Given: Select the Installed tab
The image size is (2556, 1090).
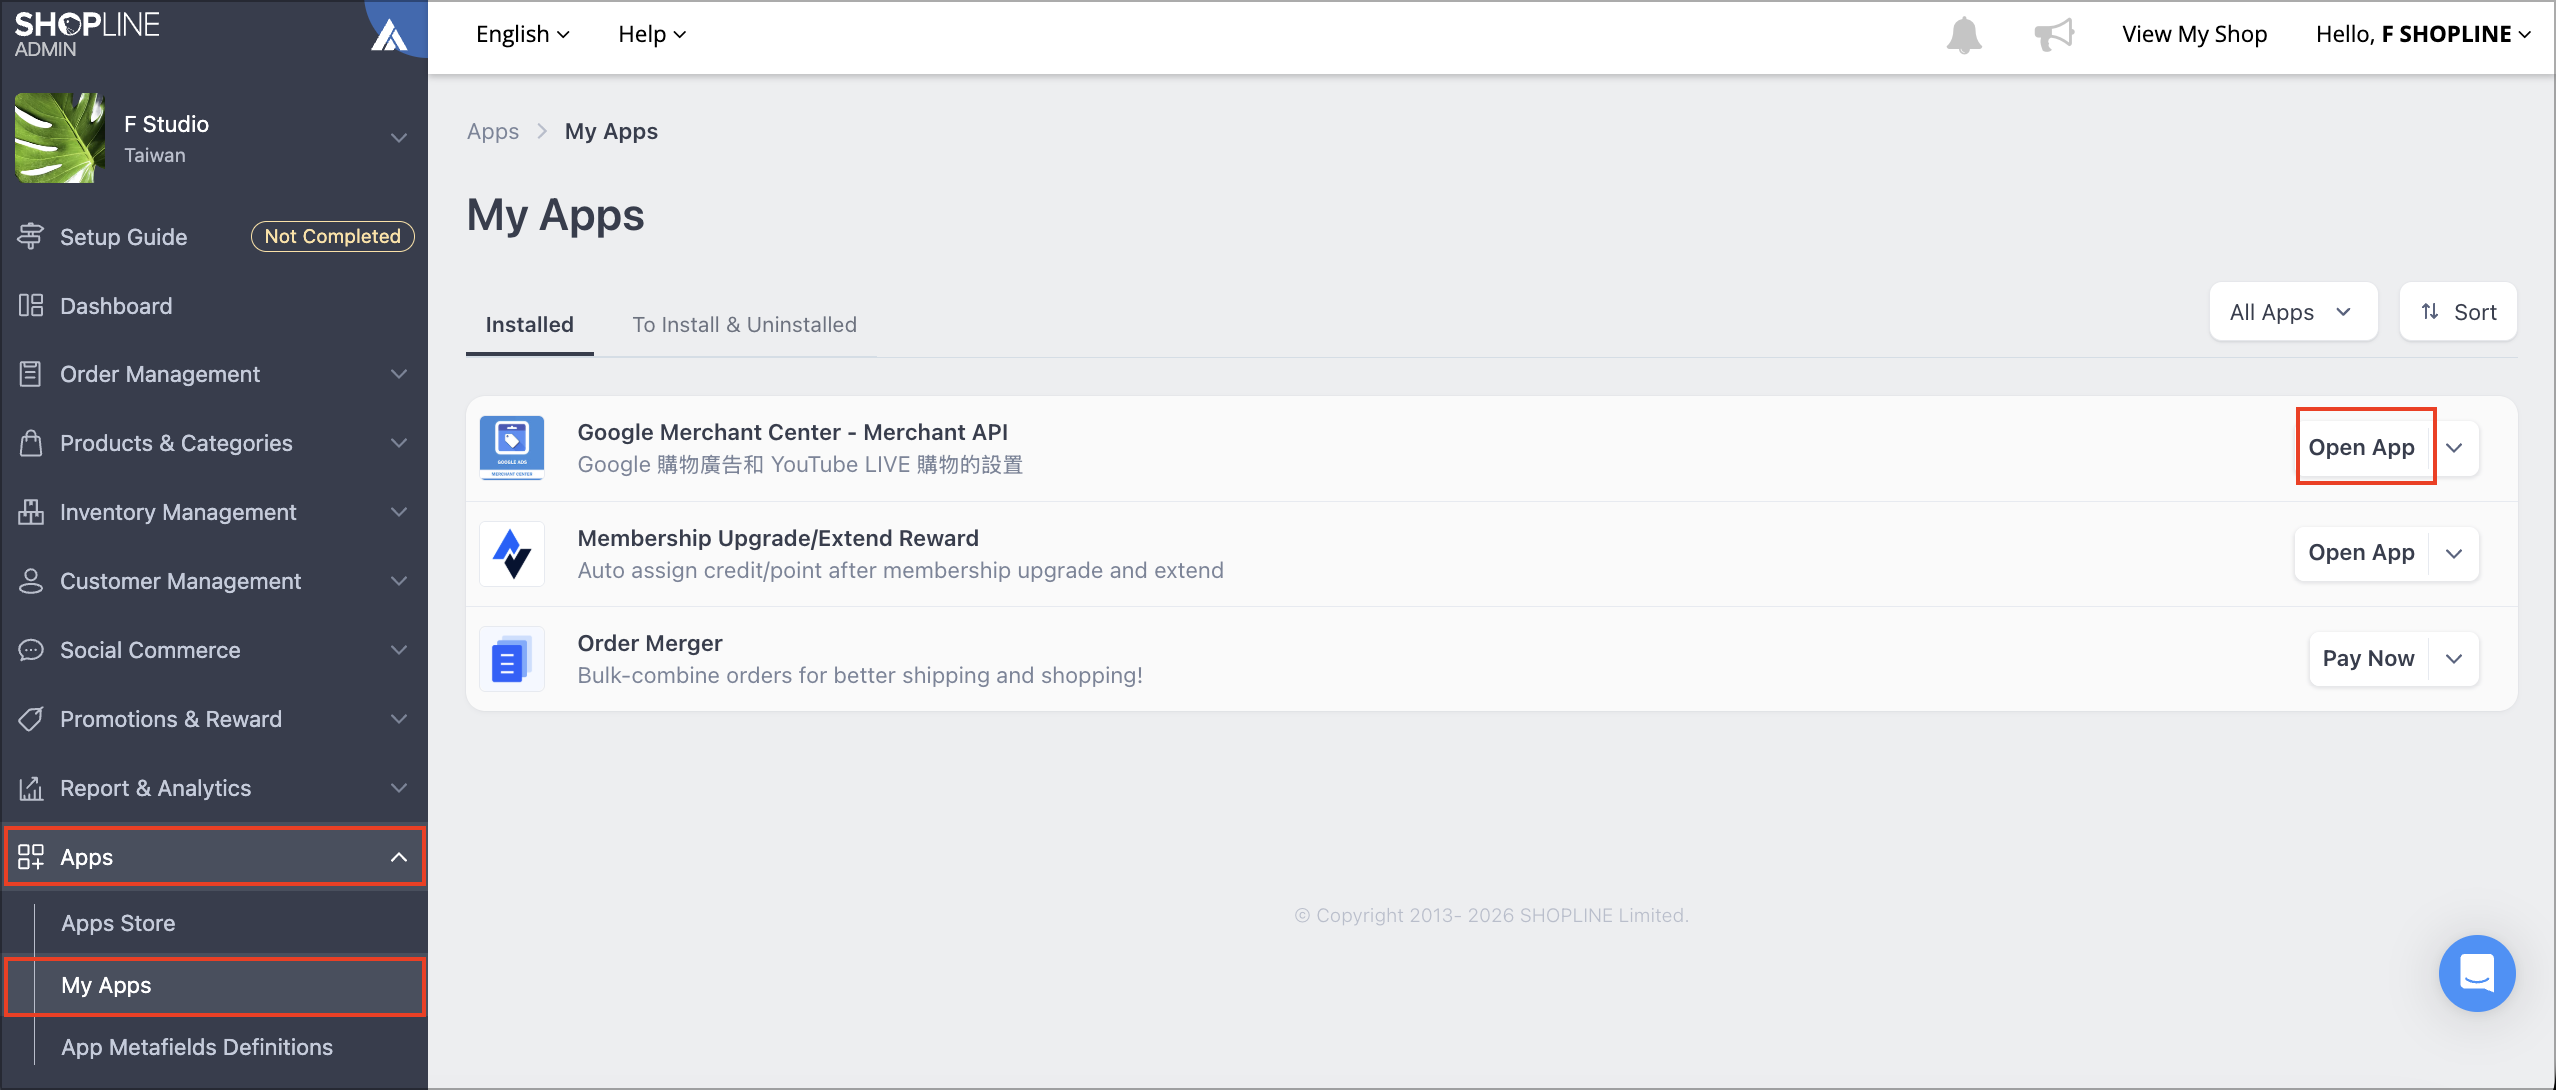Looking at the screenshot, I should (x=529, y=324).
